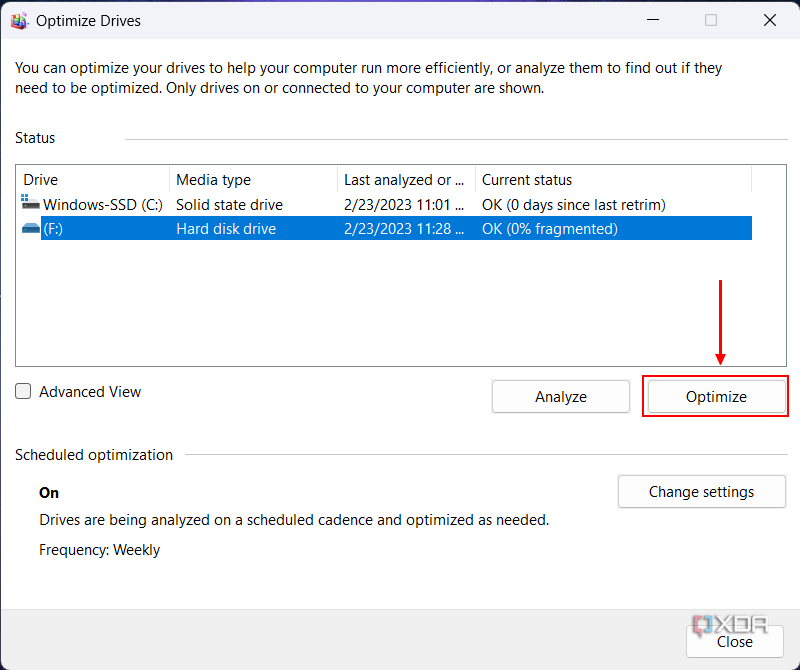
Task: Click the XDA watermark logo
Action: [x=729, y=623]
